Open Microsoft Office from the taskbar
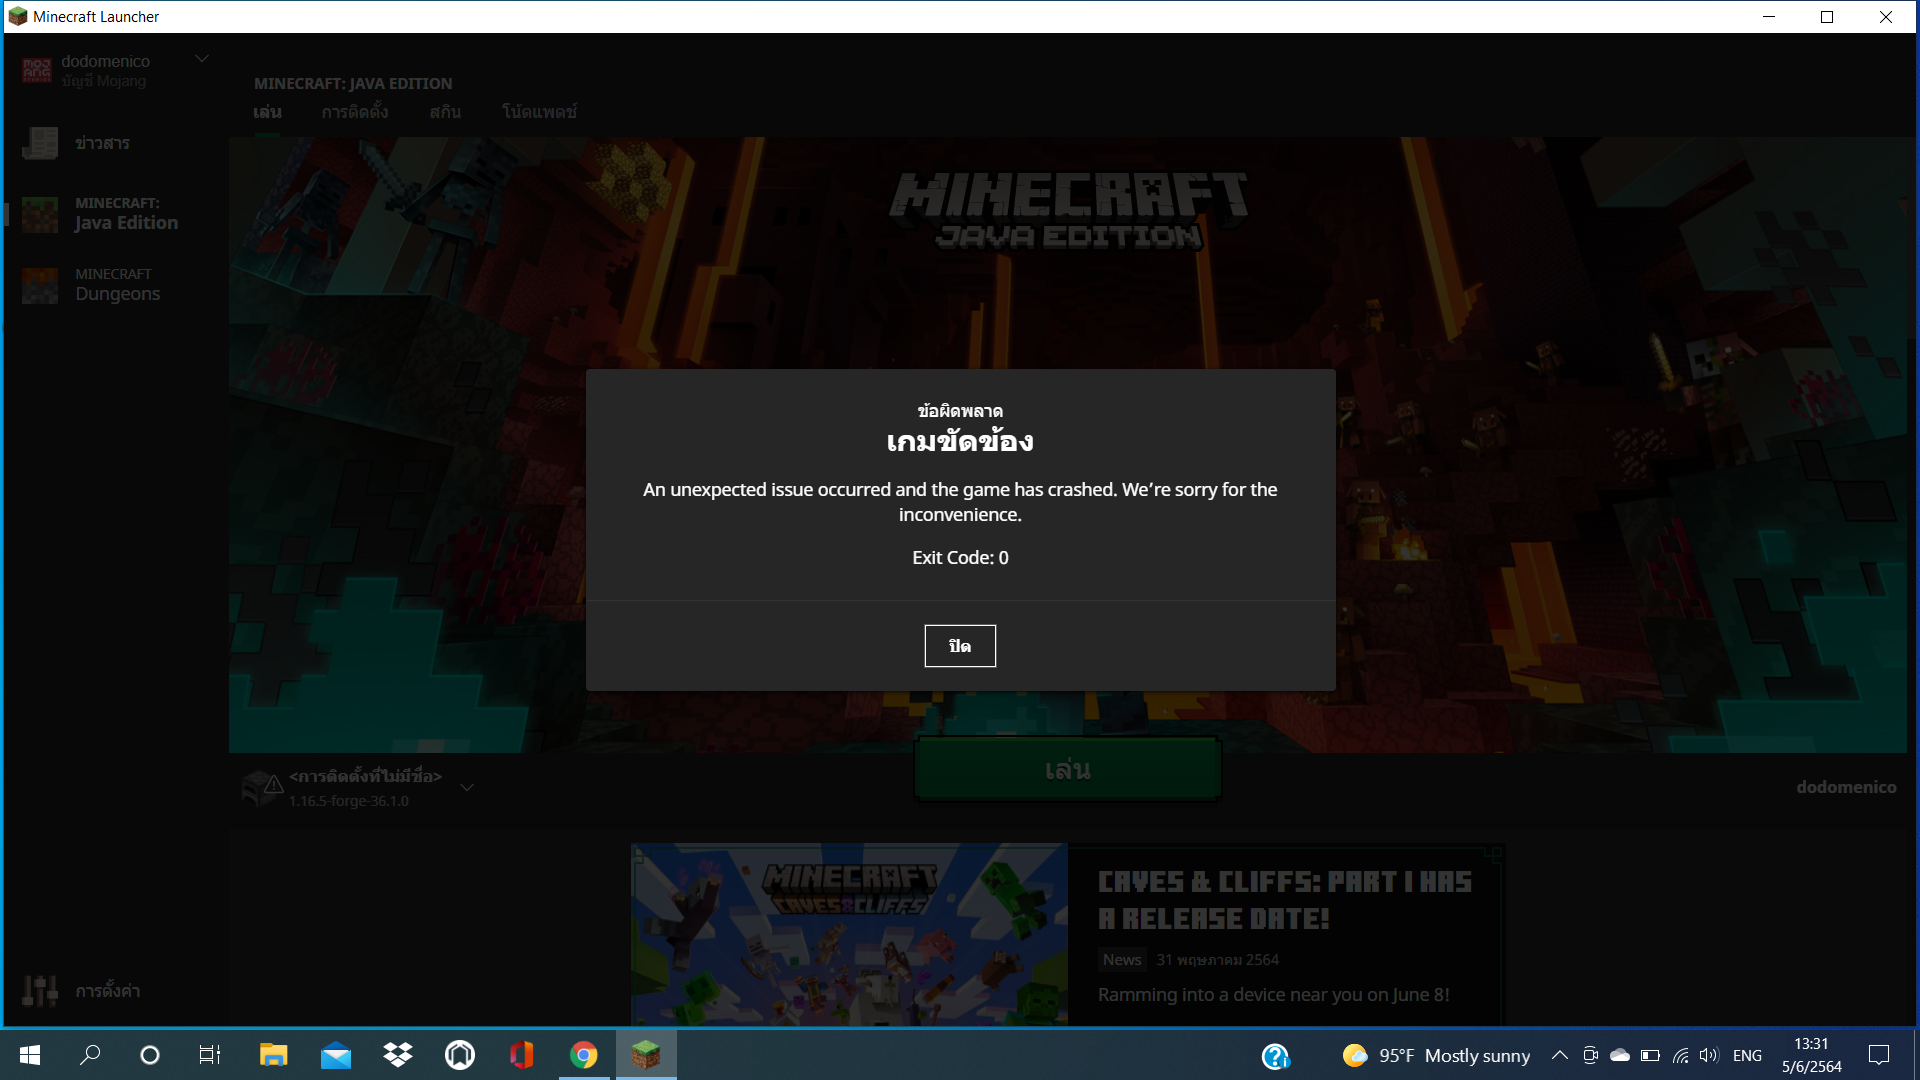This screenshot has width=1920, height=1080. pyautogui.click(x=522, y=1055)
